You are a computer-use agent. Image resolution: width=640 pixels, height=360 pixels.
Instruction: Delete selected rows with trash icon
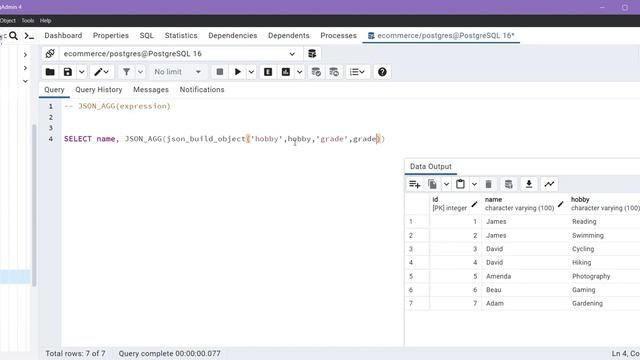(488, 184)
